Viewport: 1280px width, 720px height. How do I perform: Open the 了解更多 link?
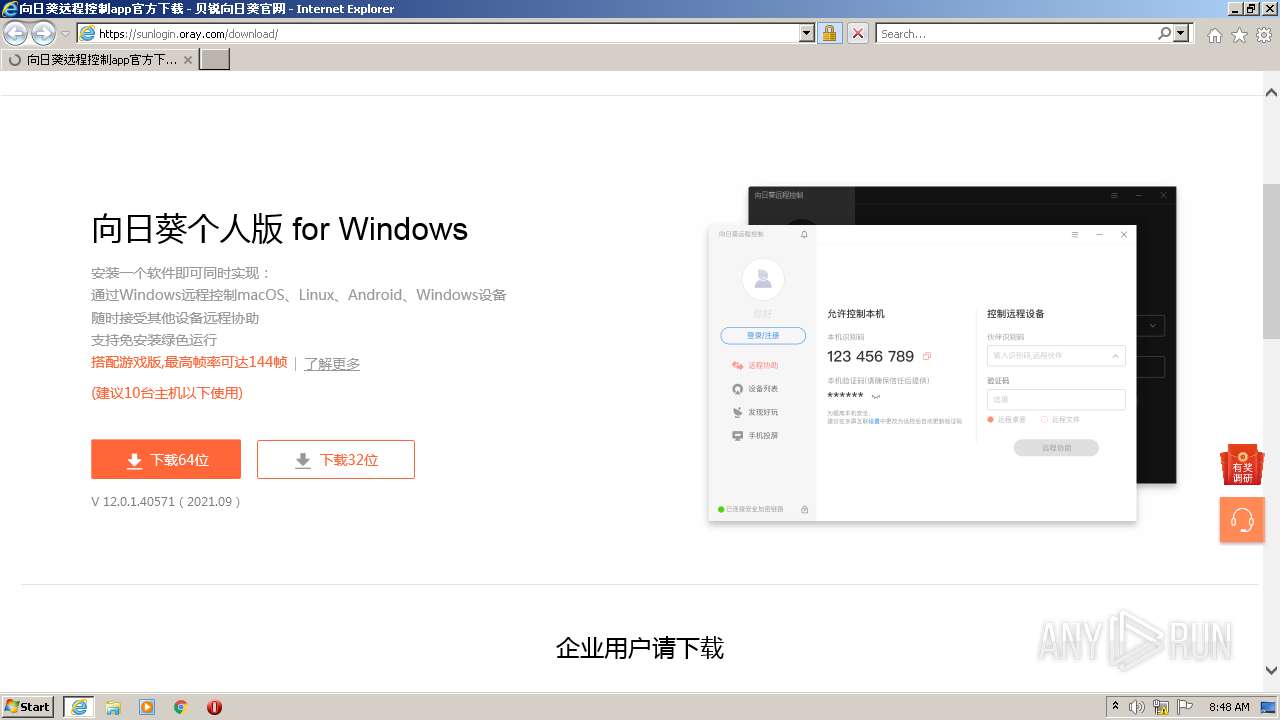[x=332, y=364]
